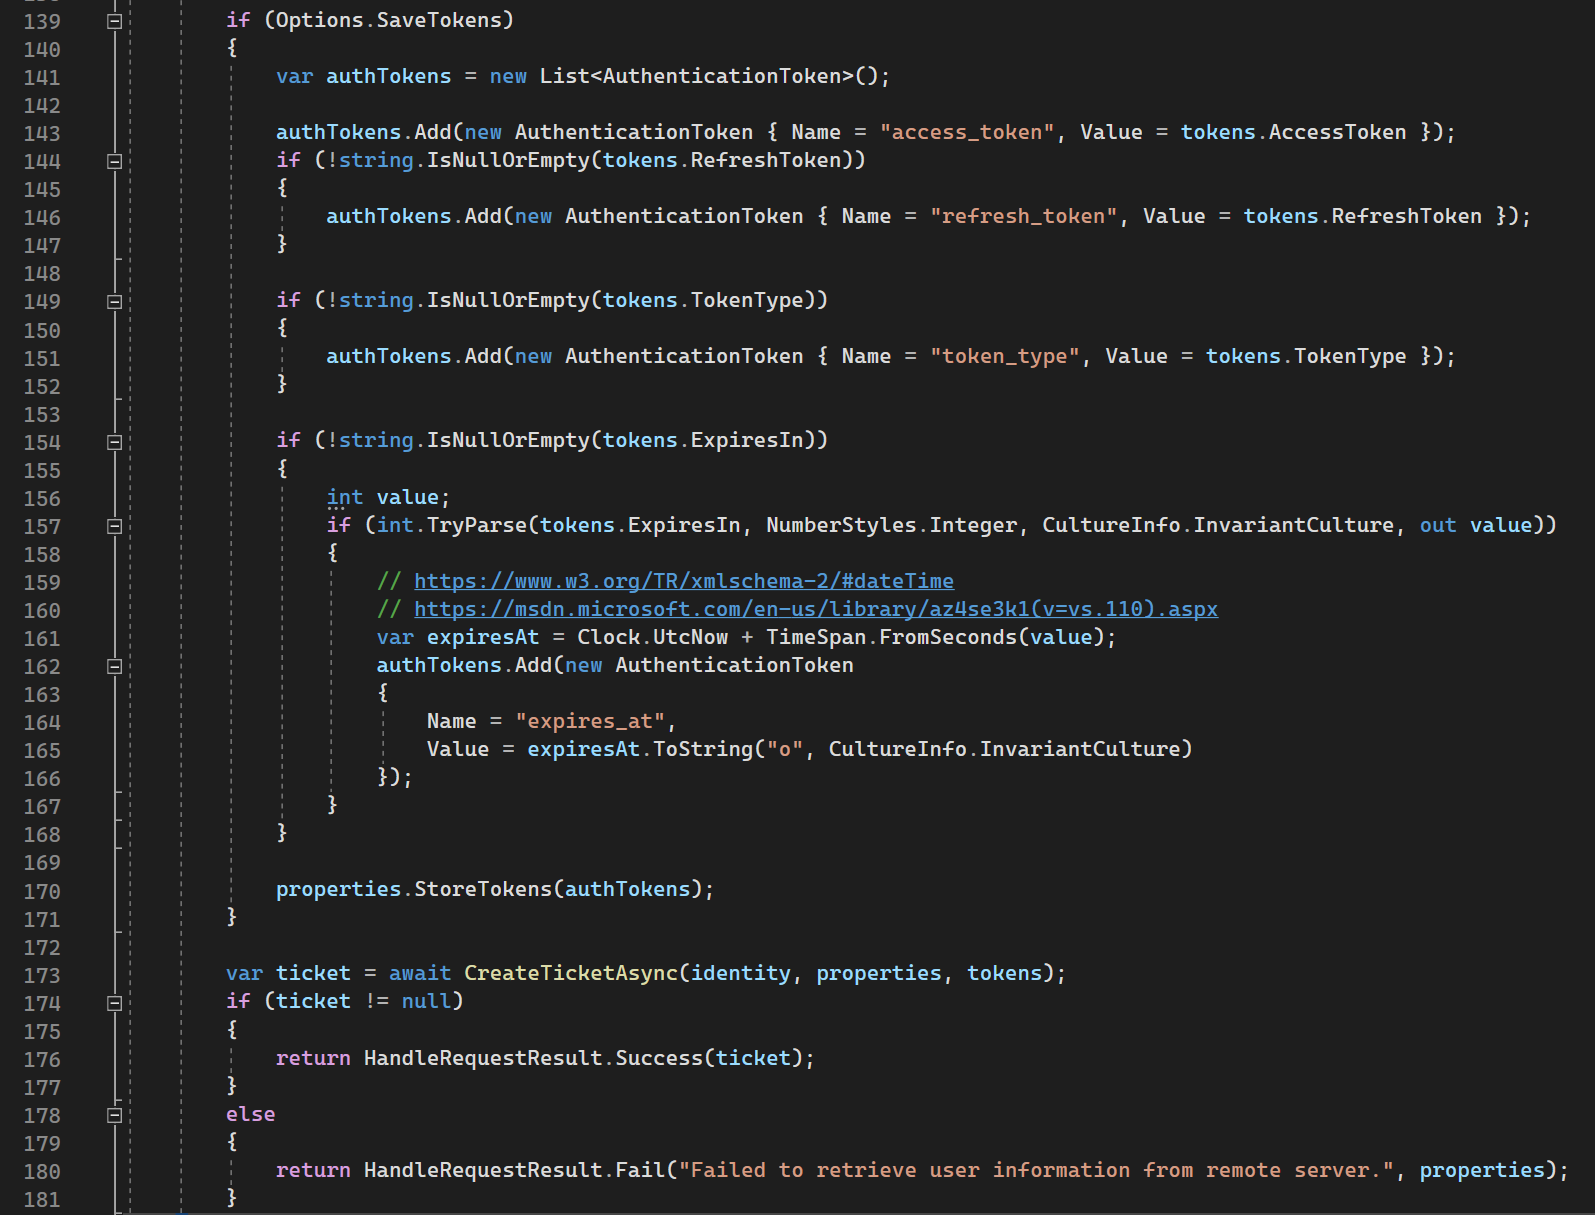This screenshot has width=1595, height=1215.
Task: Click the else keyword
Action: pyautogui.click(x=250, y=1114)
